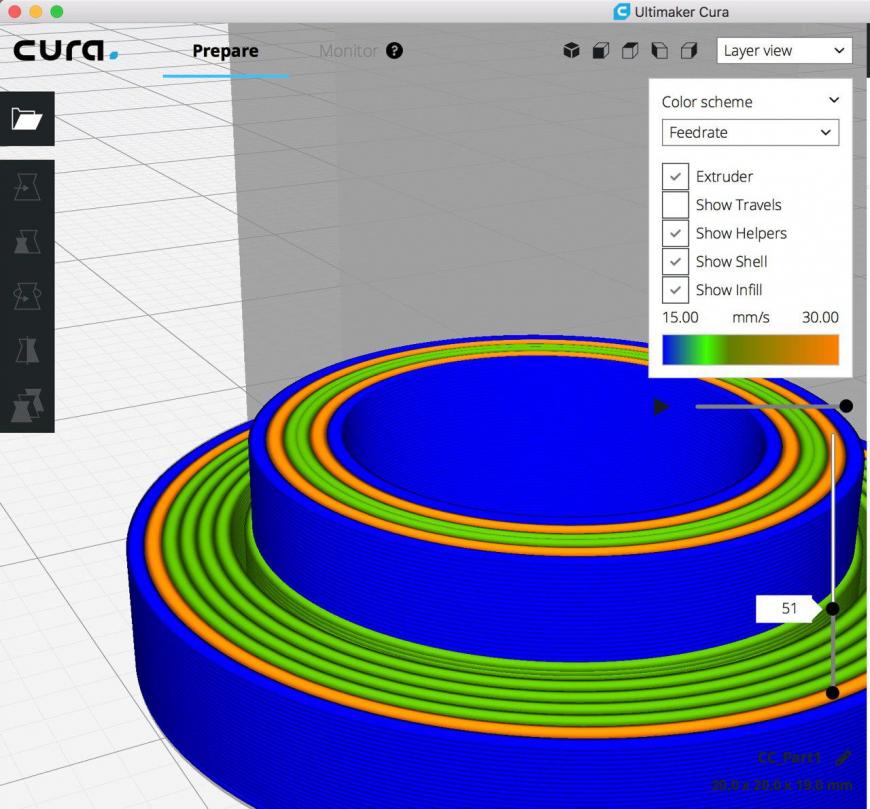Collapse the Color scheme panel chevron
Viewport: 870px width, 809px height.
click(834, 100)
